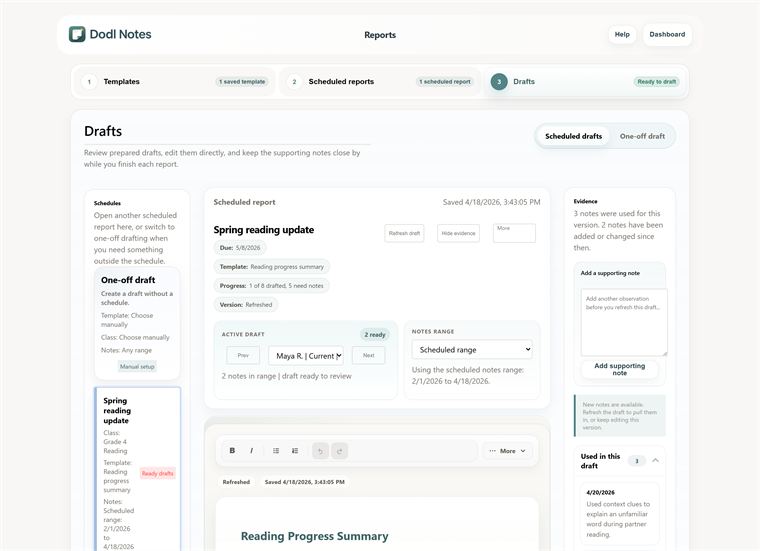
Task: Click the Due 5/8/2026 chip
Action: (x=240, y=248)
